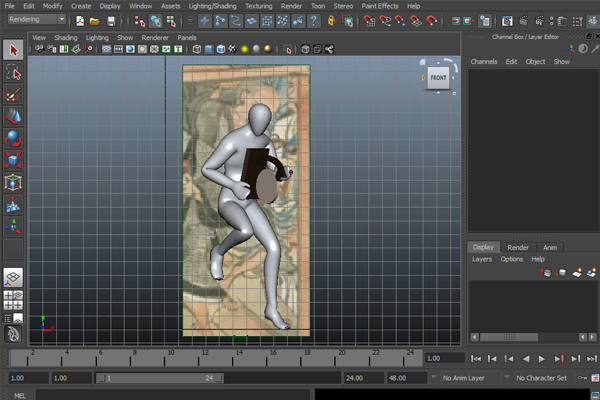Select the arrow Select tool

click(13, 50)
